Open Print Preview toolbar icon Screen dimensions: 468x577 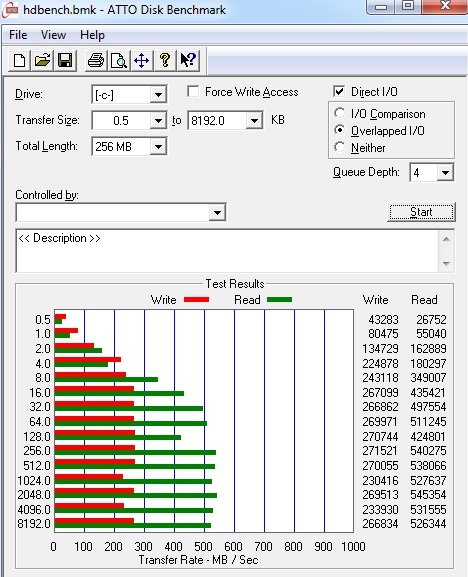pos(119,60)
